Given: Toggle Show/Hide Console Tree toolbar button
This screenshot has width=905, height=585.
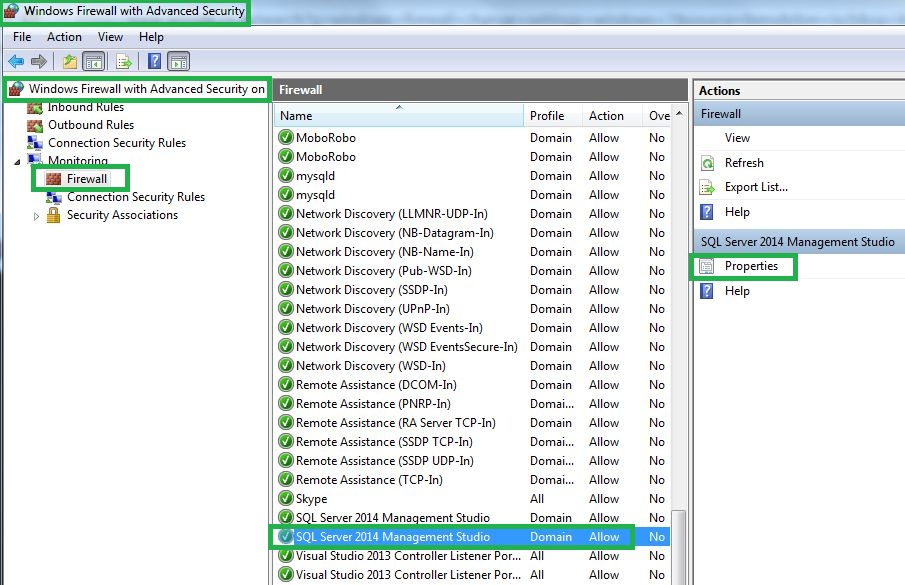Looking at the screenshot, I should pyautogui.click(x=93, y=62).
